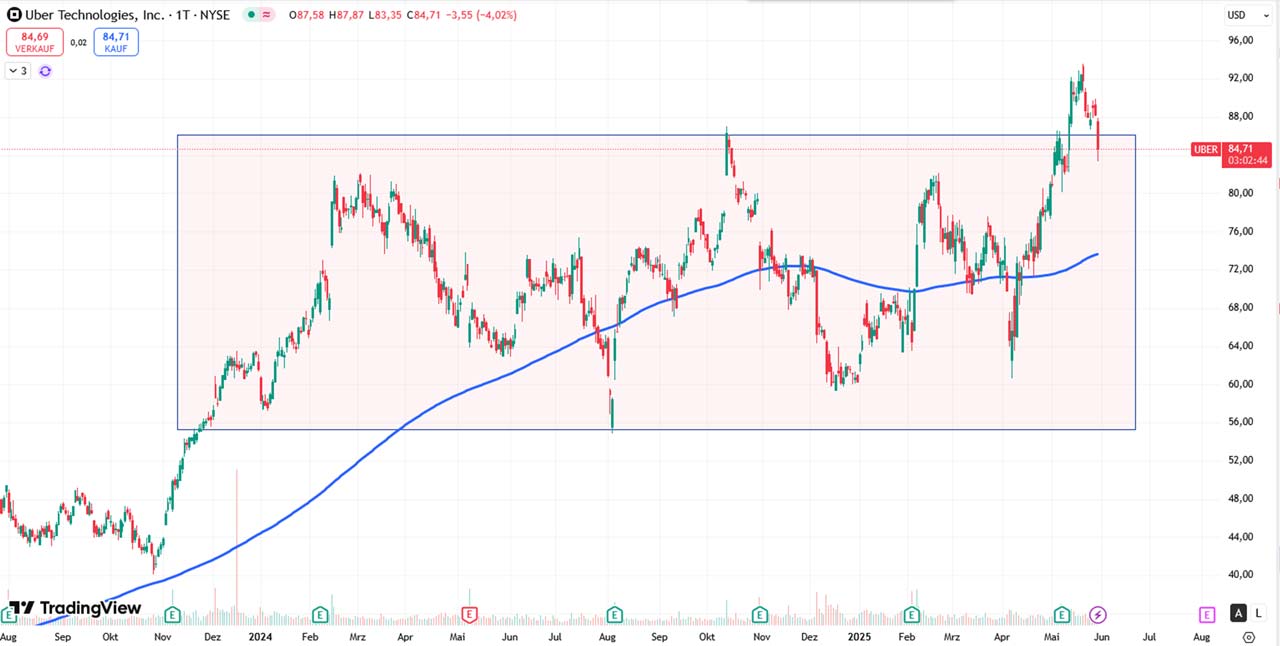This screenshot has height=646, width=1280.
Task: Click the blue KAUF buy button
Action: click(x=116, y=42)
